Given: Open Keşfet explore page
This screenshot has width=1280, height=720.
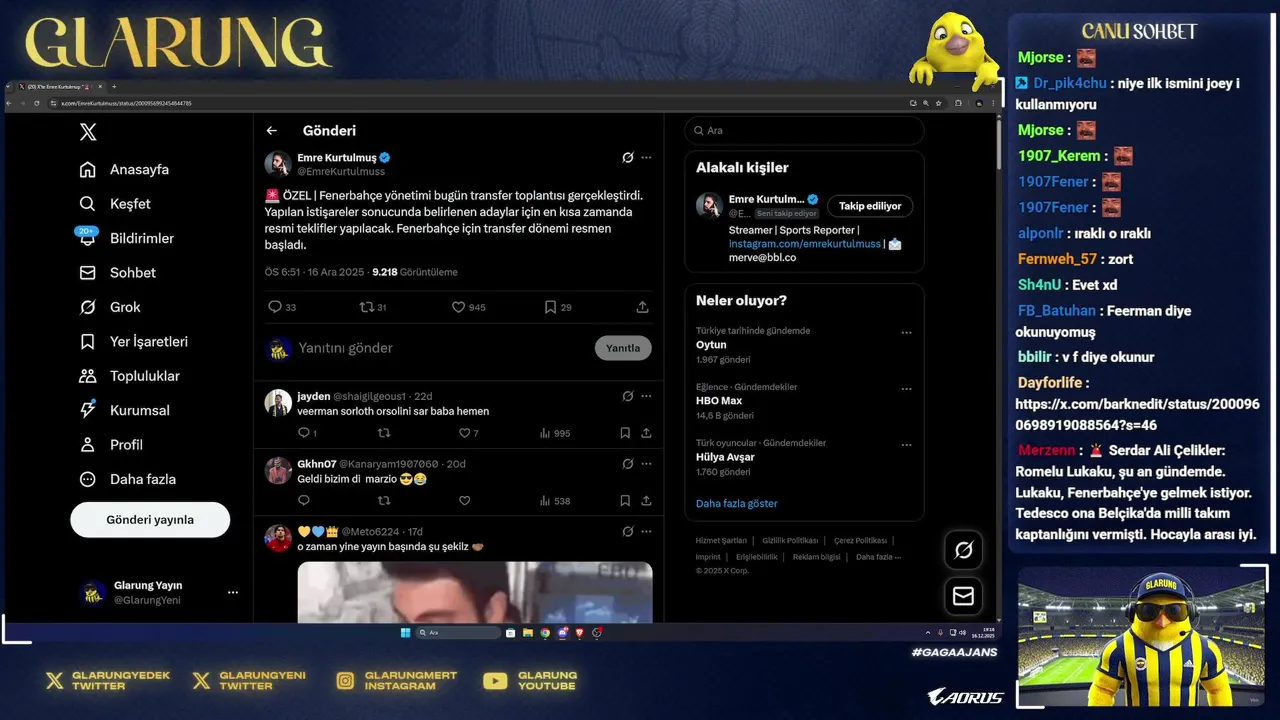Looking at the screenshot, I should click(115, 204).
